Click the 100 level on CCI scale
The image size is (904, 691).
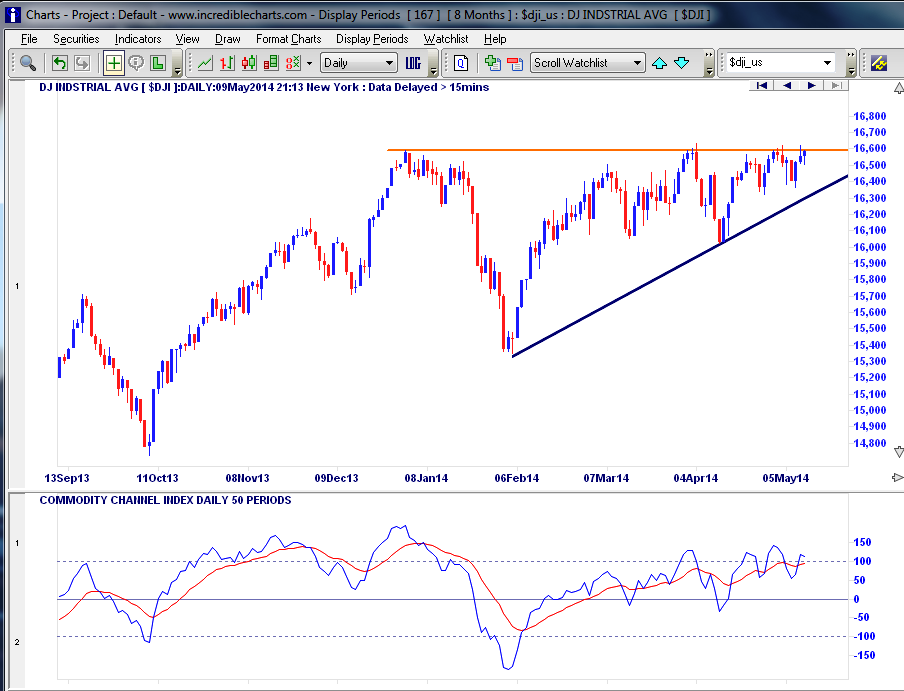point(862,561)
